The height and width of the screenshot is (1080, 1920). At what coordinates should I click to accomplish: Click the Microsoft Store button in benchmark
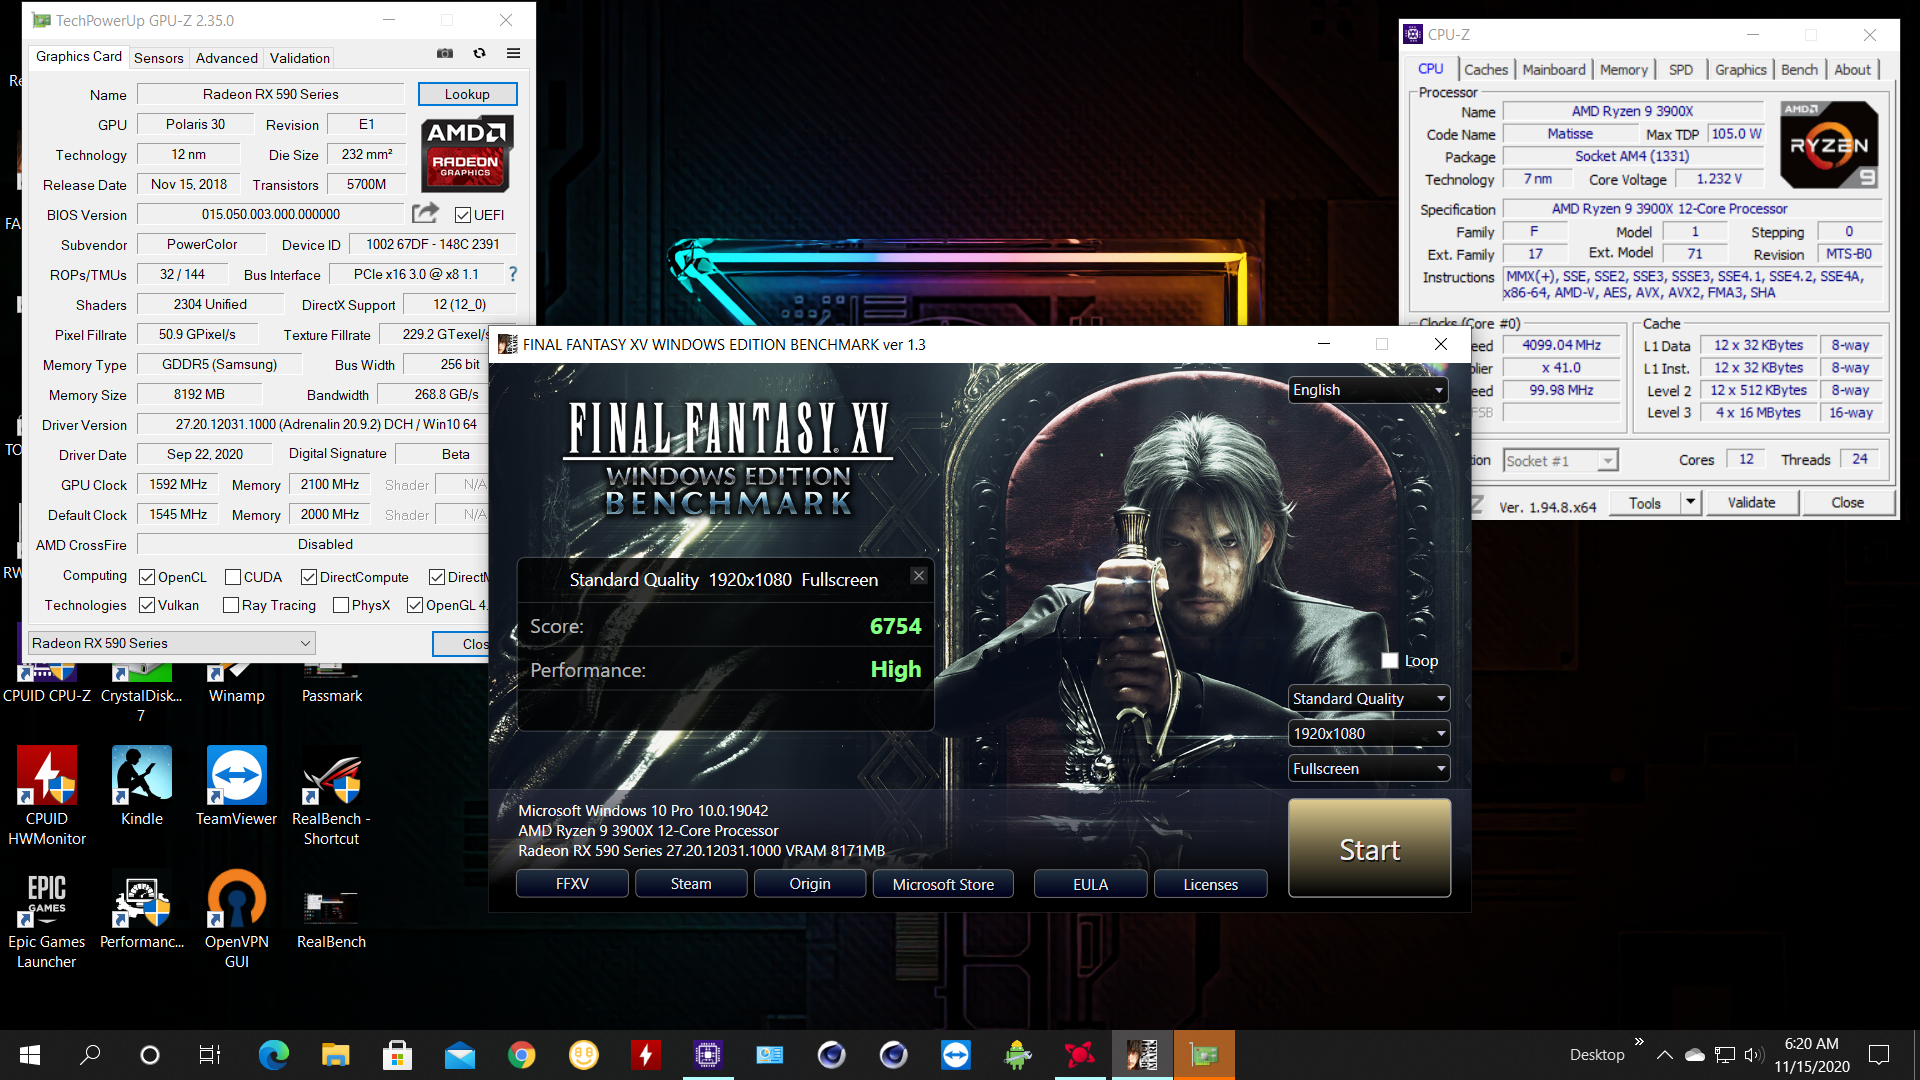pyautogui.click(x=943, y=884)
